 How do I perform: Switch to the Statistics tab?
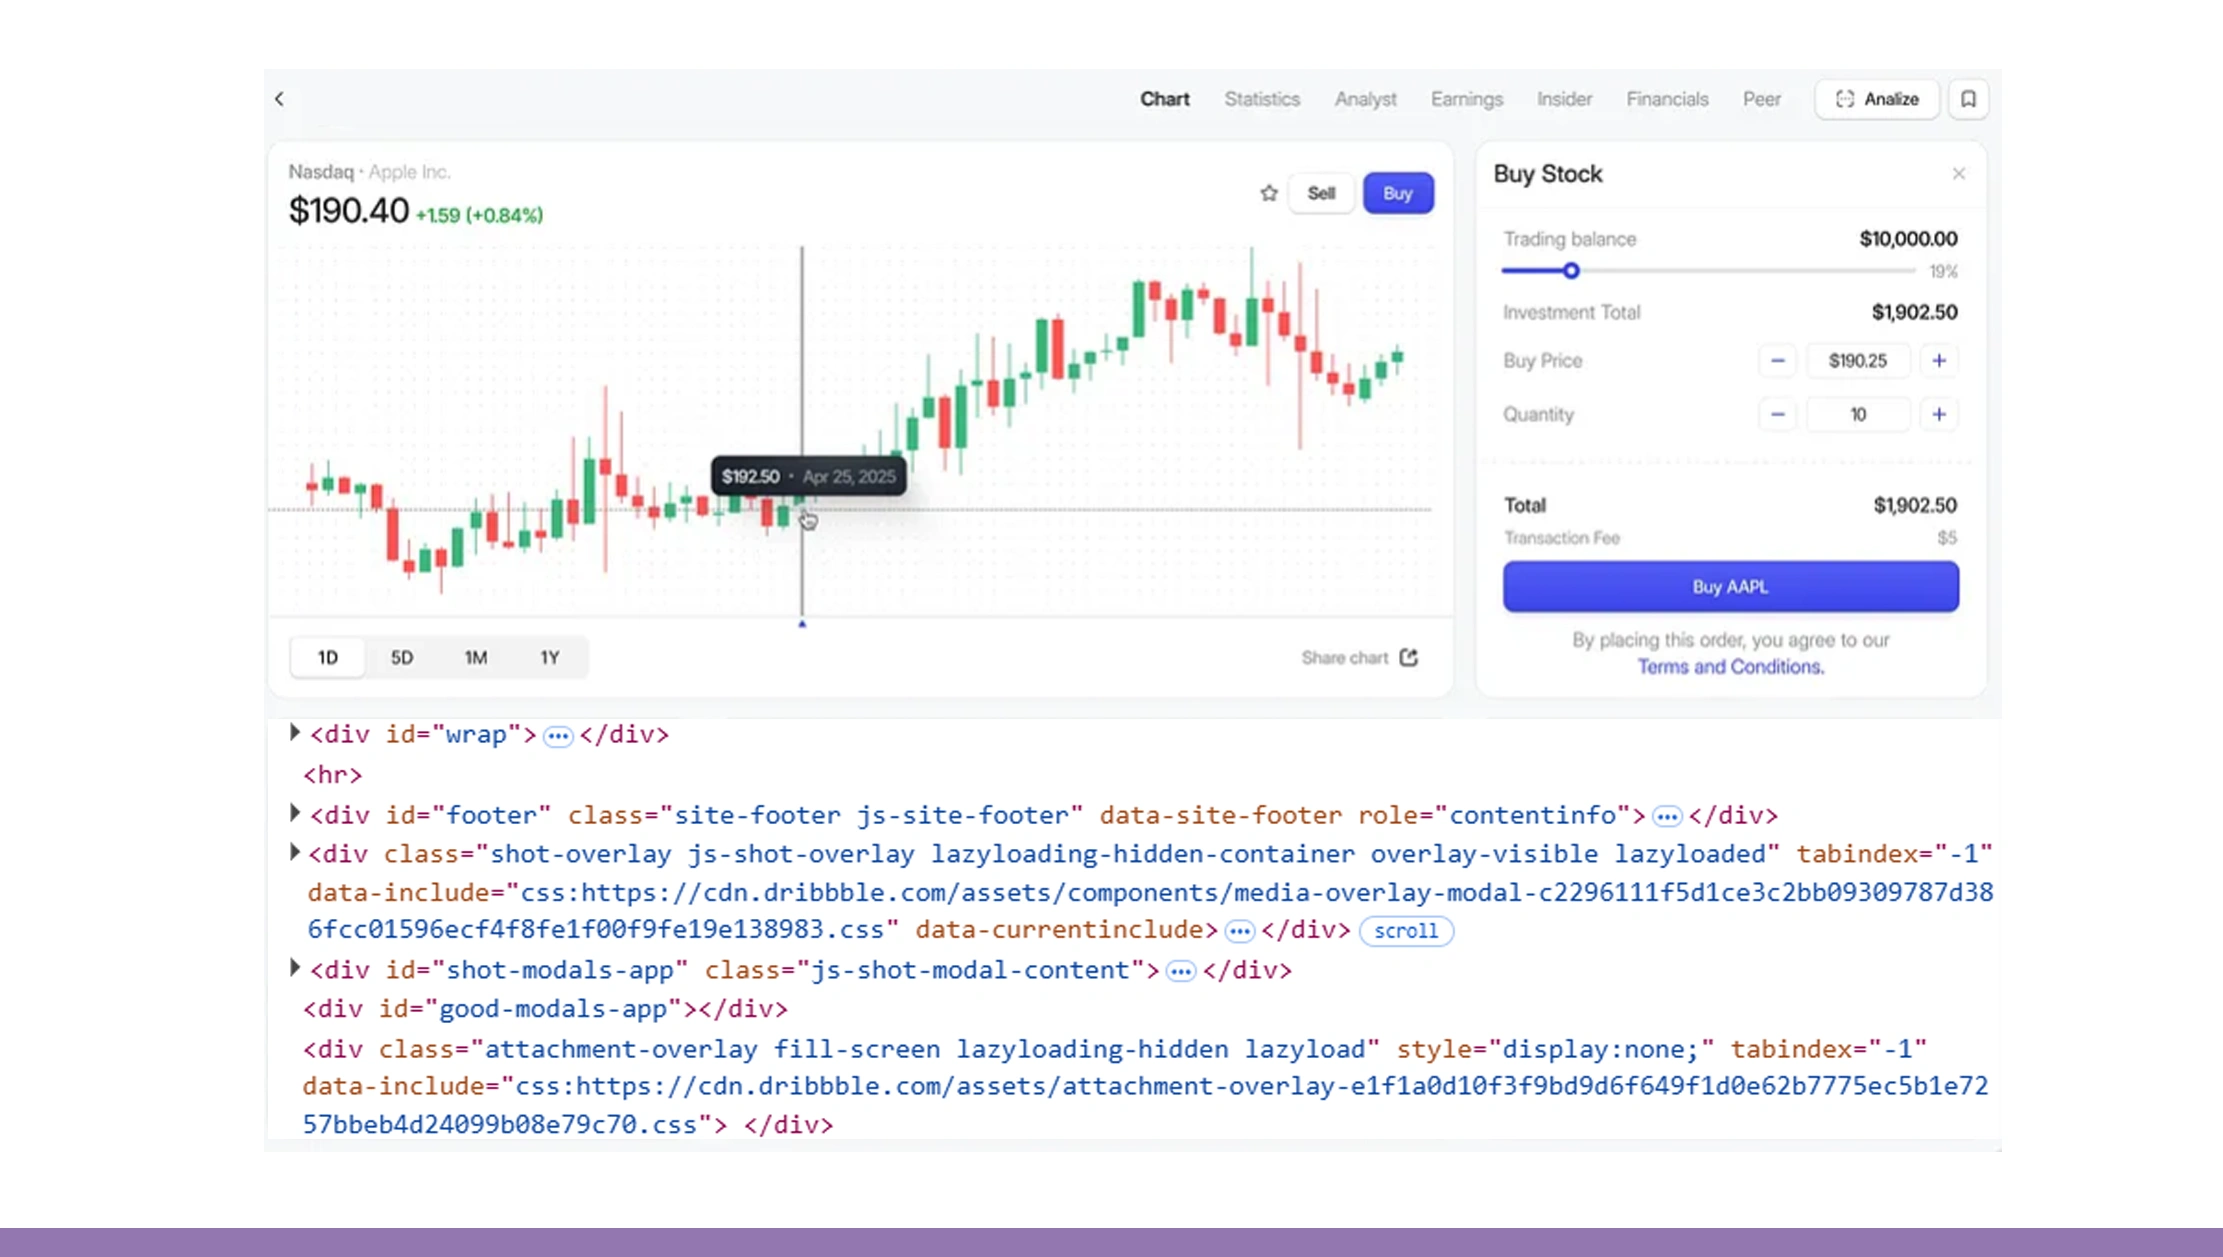coord(1262,99)
